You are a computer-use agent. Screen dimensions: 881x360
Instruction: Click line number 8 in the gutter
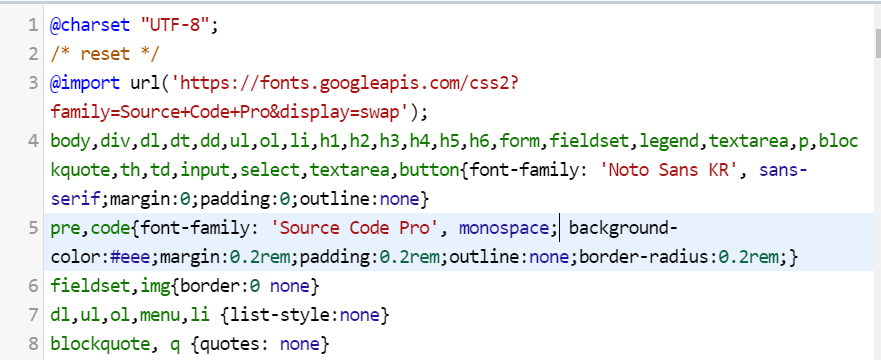pos(33,343)
